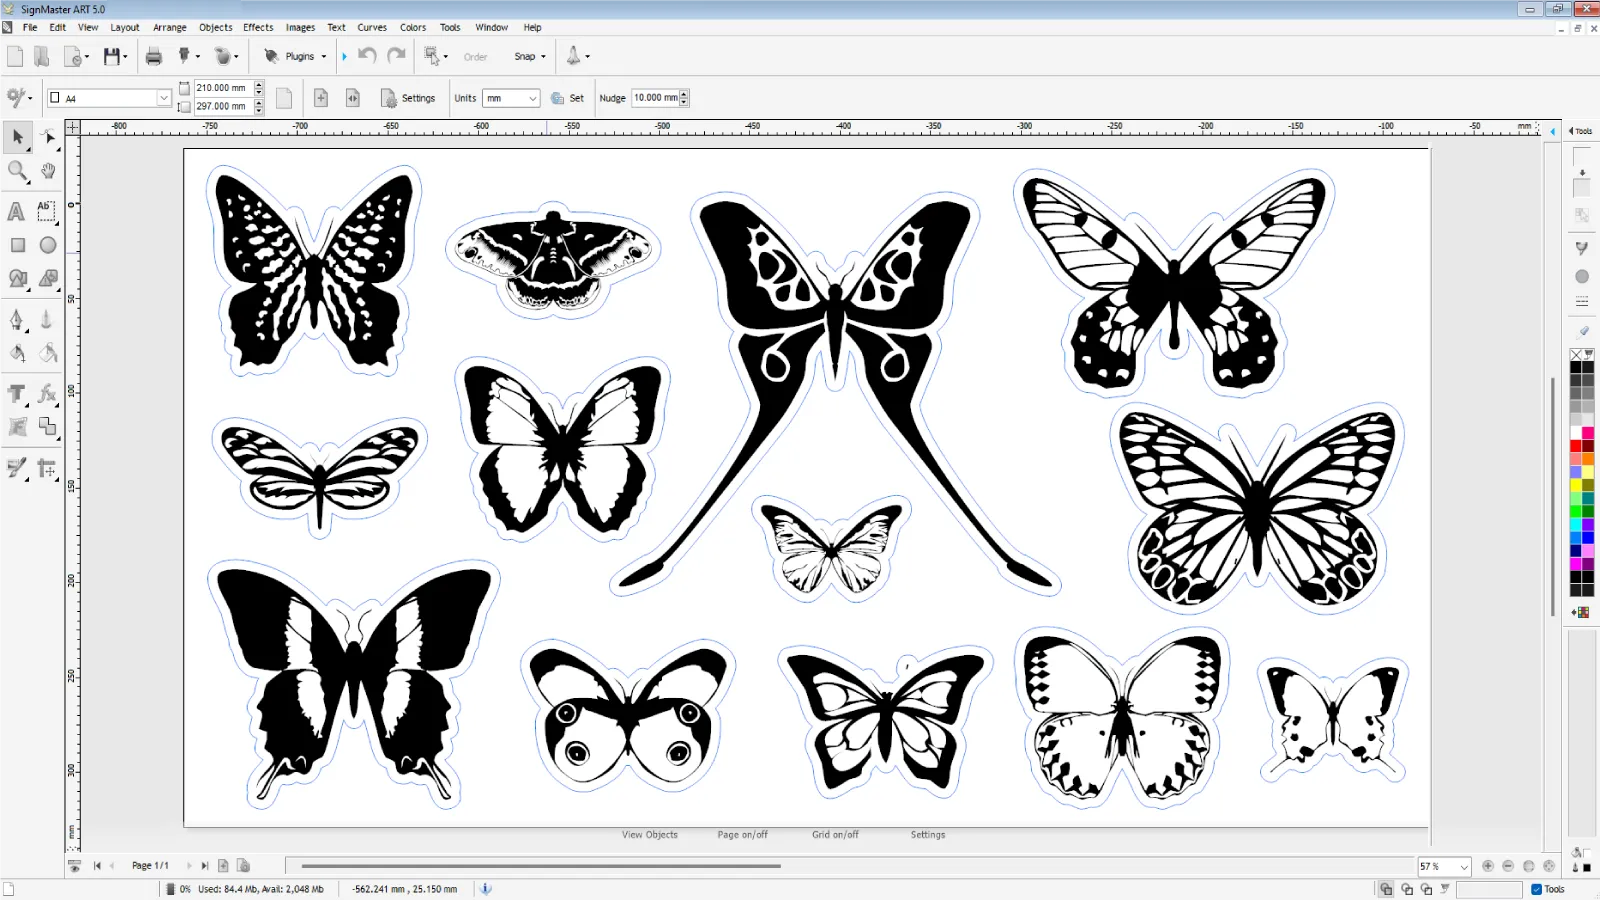Expand the Units mm dropdown
1600x900 pixels.
[x=532, y=98]
